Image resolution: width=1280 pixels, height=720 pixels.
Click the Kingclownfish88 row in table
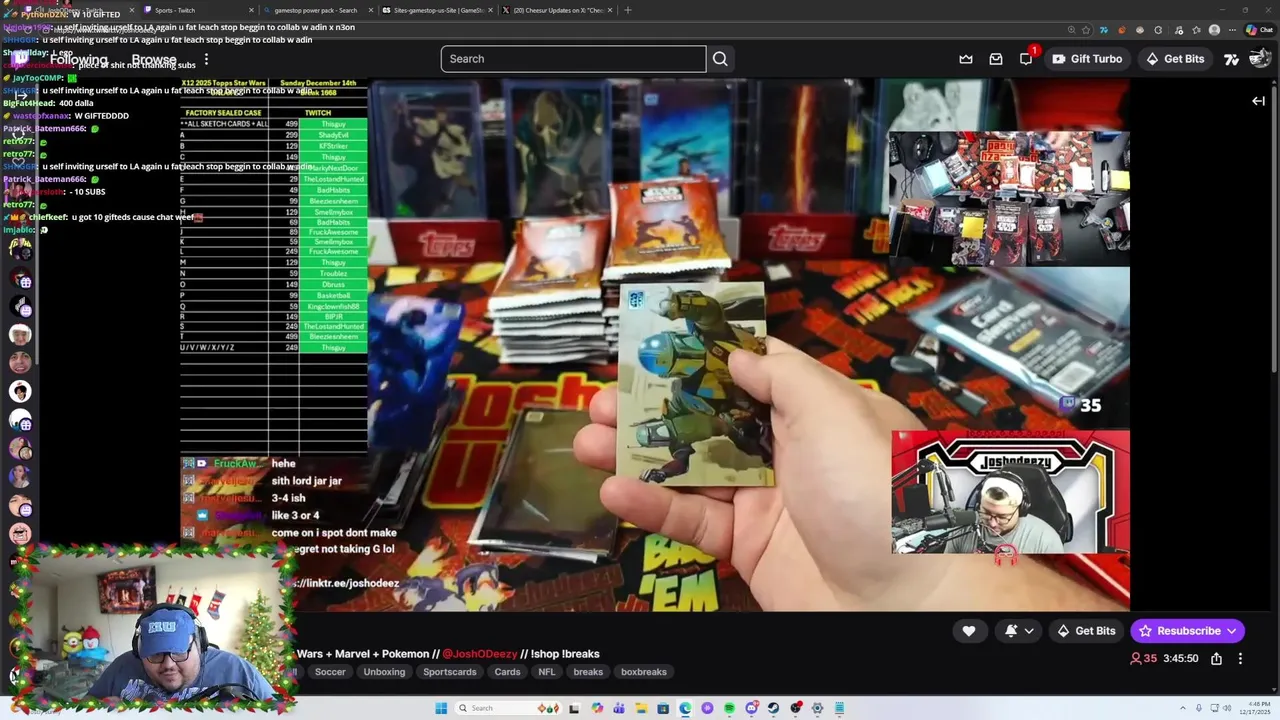click(274, 305)
